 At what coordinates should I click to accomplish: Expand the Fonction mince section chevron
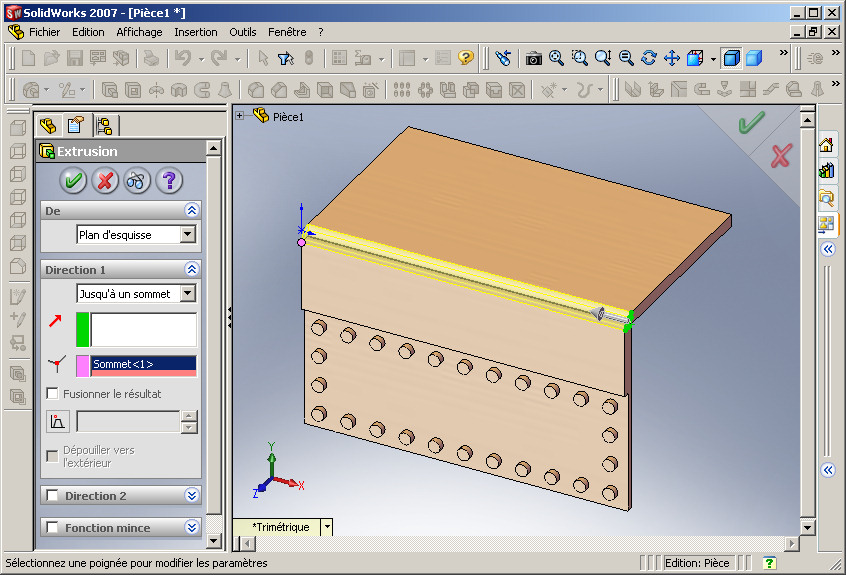[x=192, y=527]
